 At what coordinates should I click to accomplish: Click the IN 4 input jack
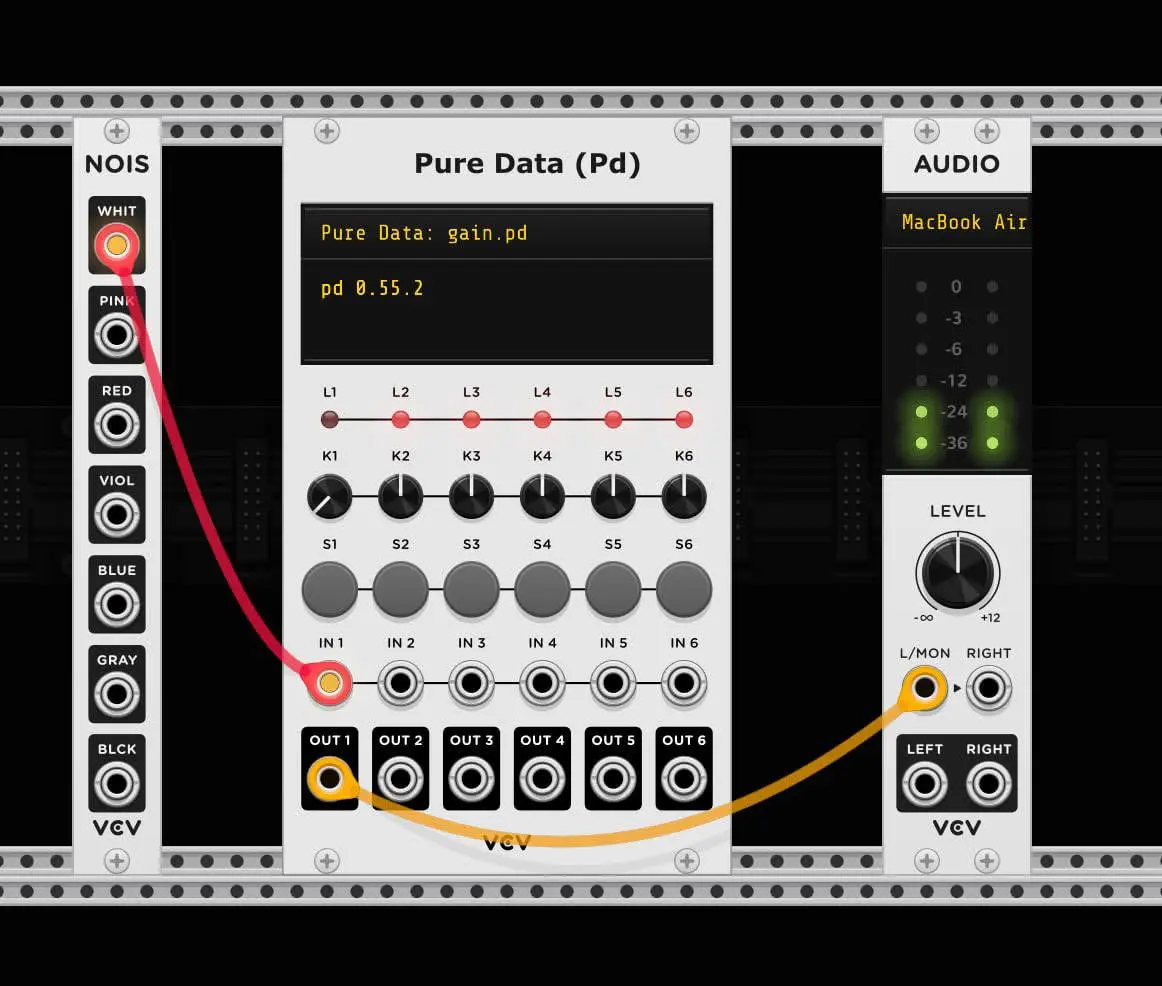[542, 682]
